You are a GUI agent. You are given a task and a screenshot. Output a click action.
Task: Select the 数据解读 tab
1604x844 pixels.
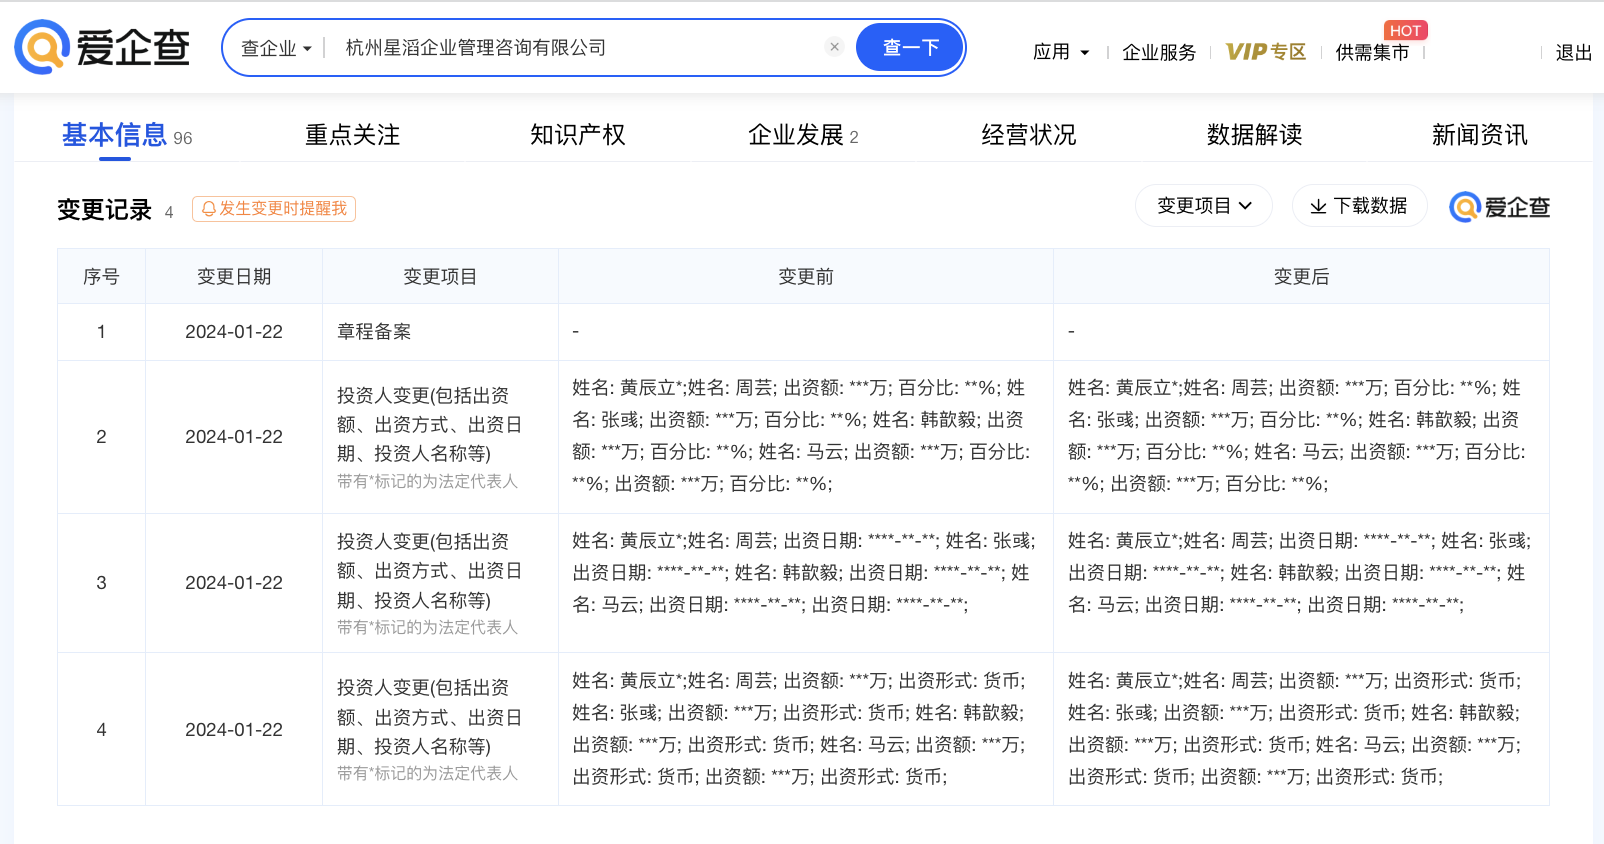tap(1254, 135)
